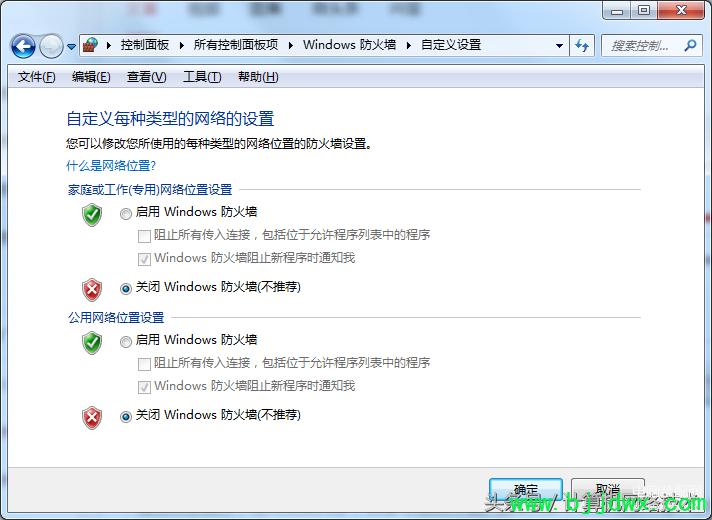This screenshot has height=520, width=712.
Task: Open the recent pages dropdown arrow
Action: tap(71, 46)
